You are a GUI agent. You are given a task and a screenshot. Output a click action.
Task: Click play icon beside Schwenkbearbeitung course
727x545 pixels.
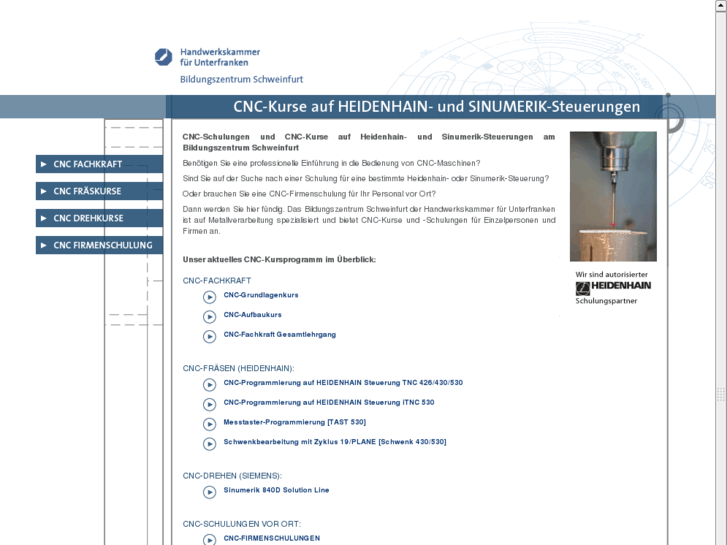coord(210,444)
